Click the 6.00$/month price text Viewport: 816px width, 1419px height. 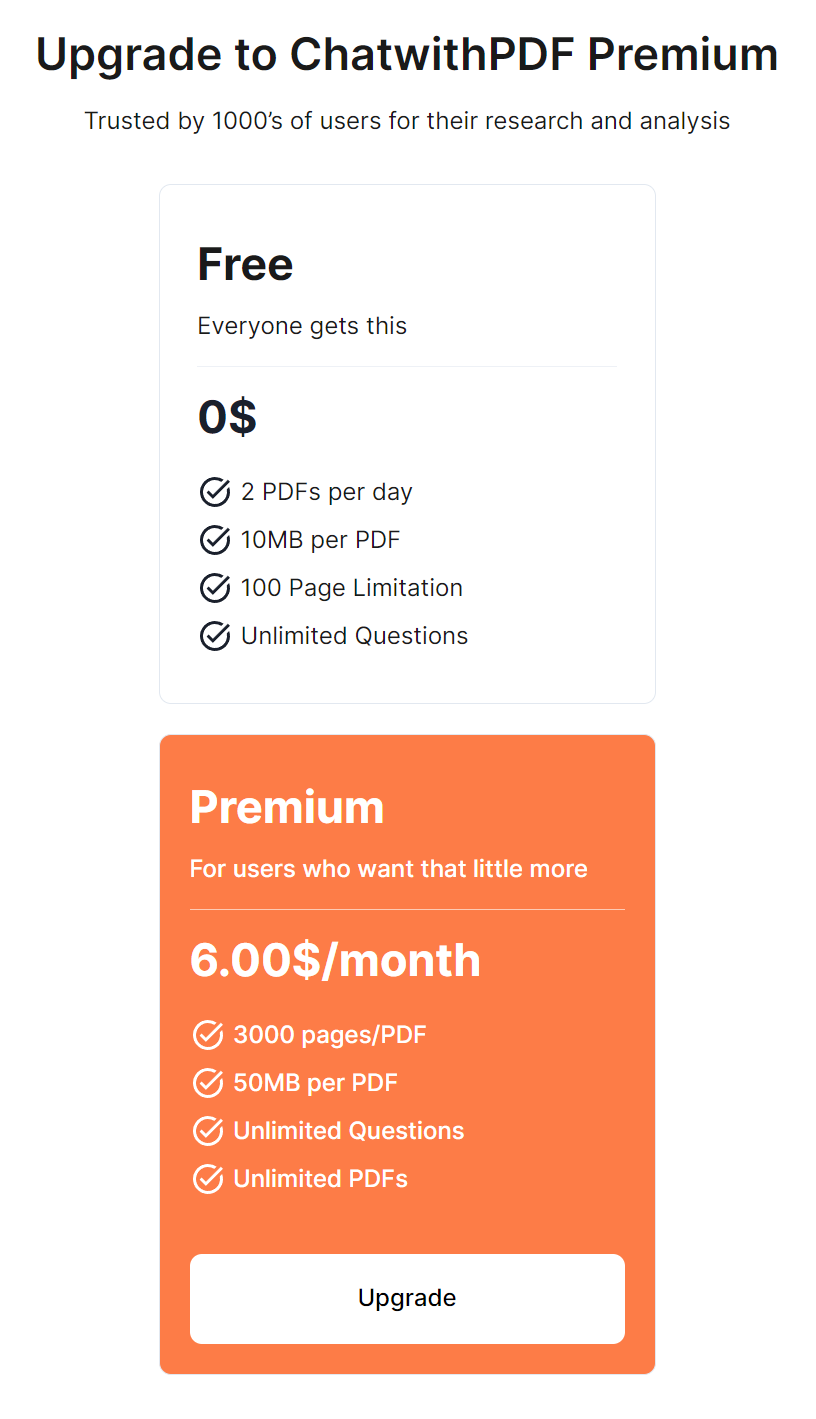coord(335,960)
